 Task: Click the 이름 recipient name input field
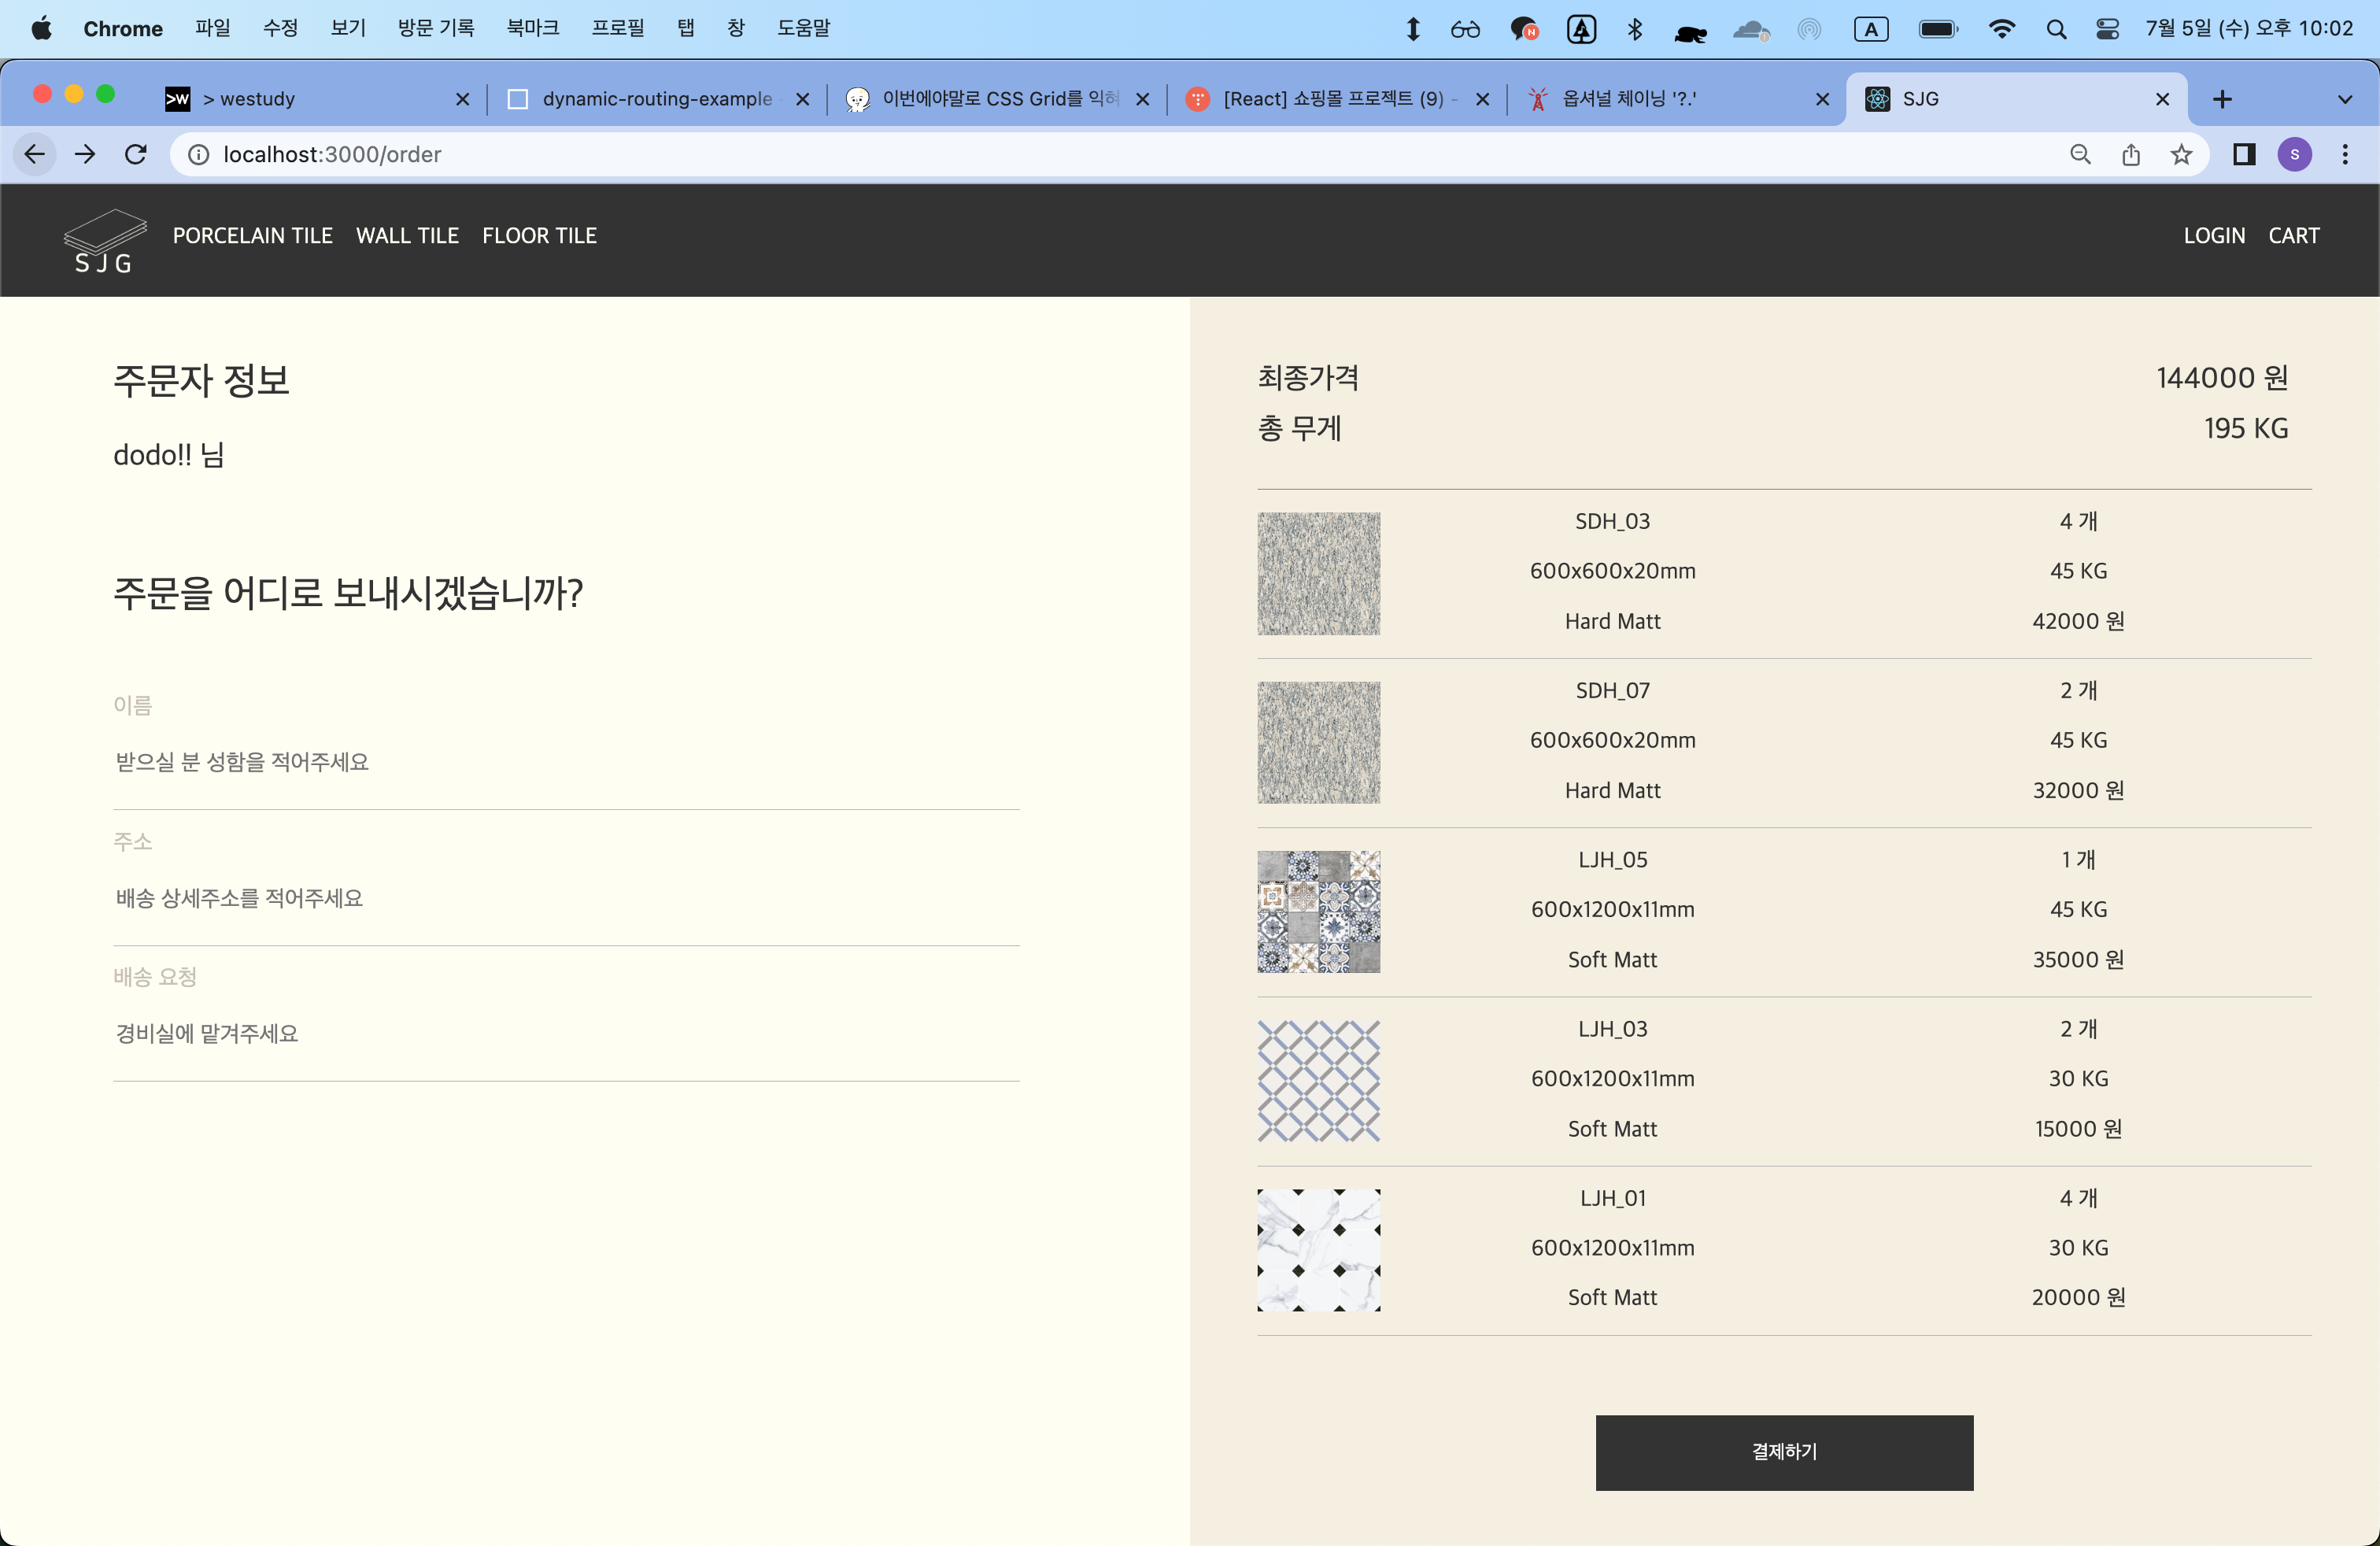click(565, 763)
